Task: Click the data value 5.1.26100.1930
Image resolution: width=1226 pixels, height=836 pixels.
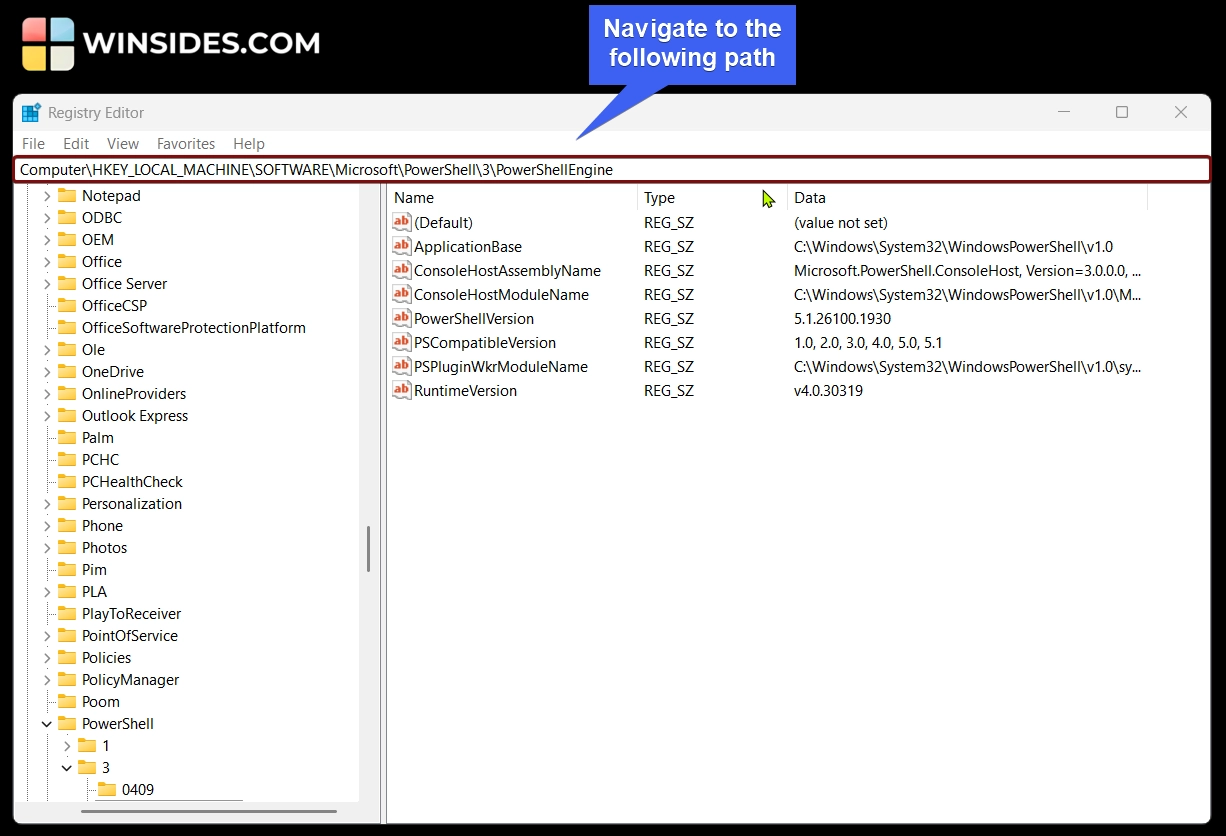Action: point(842,318)
